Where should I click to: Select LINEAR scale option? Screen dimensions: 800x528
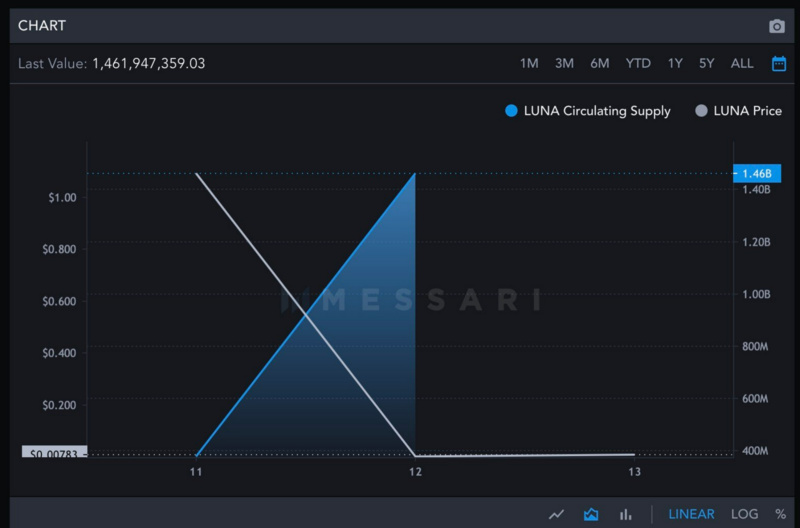[x=691, y=514]
